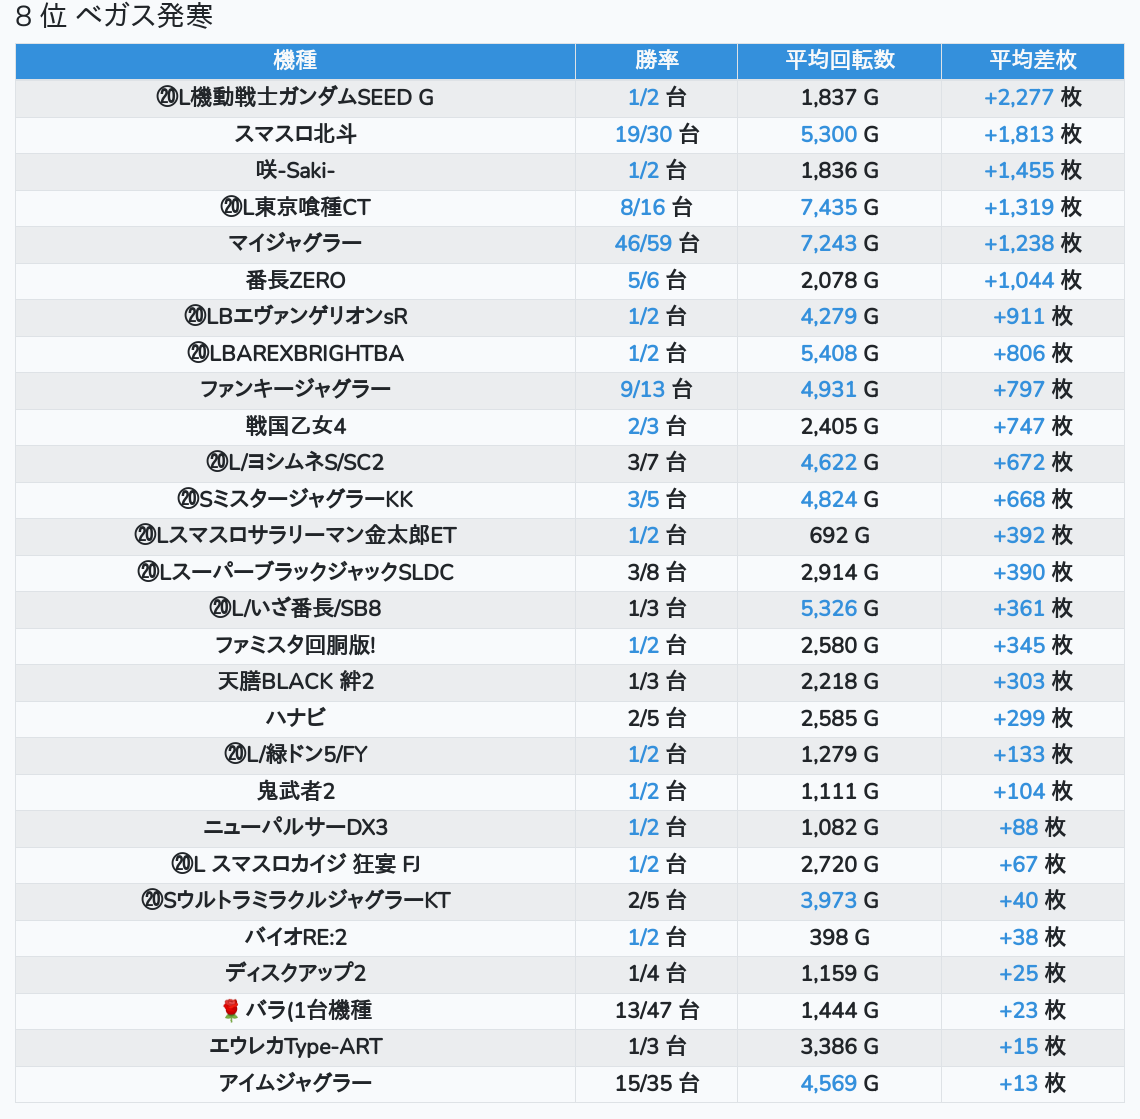Click the 13/47 台 win rate
Viewport: 1140px width, 1119px height.
click(x=657, y=1011)
